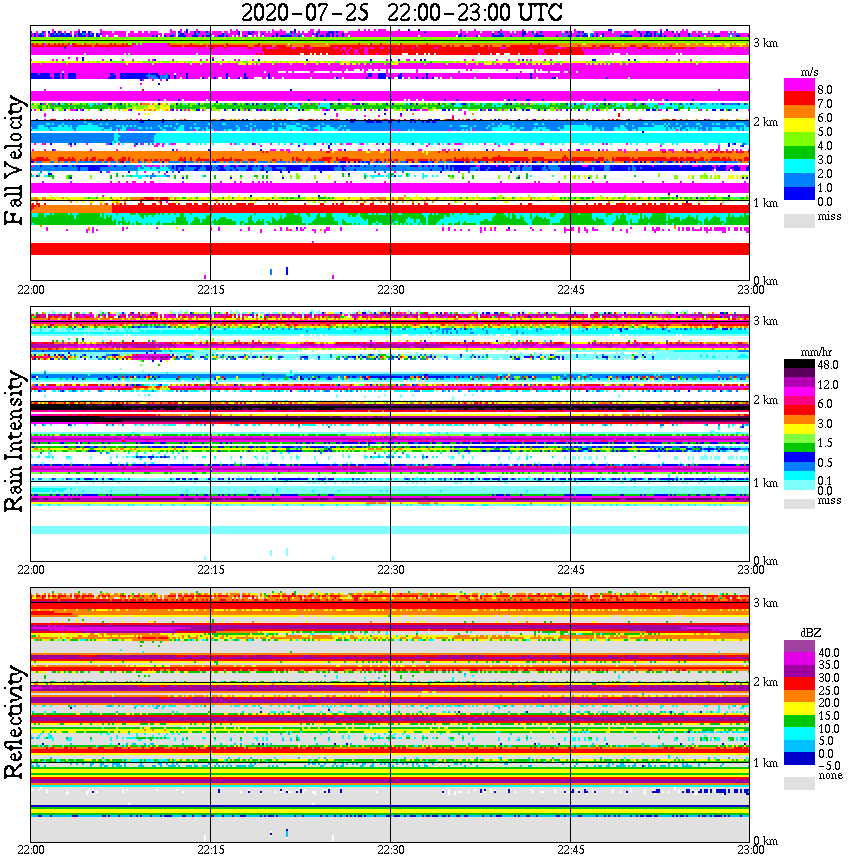
Task: Click the '22:45' tick under Reflectivity panel
Action: point(571,850)
